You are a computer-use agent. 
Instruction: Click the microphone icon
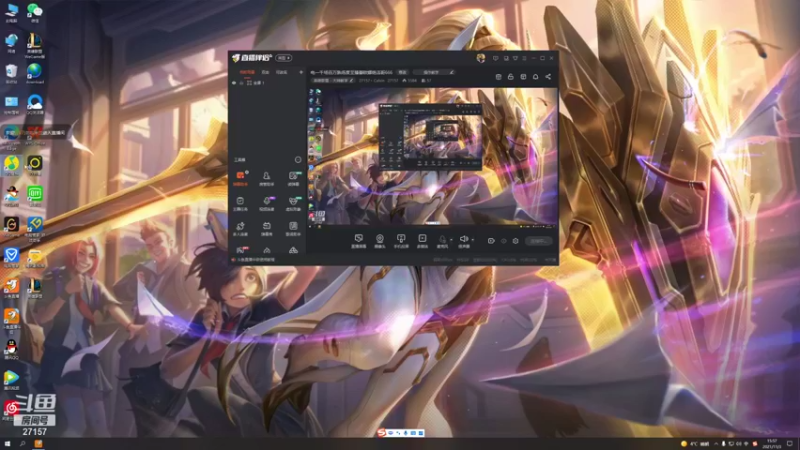click(x=442, y=240)
